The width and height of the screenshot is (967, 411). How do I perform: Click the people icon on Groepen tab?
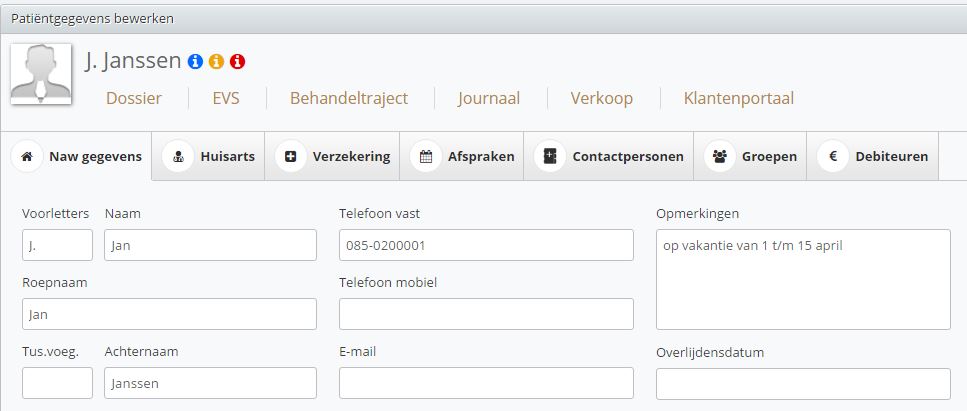coord(720,157)
